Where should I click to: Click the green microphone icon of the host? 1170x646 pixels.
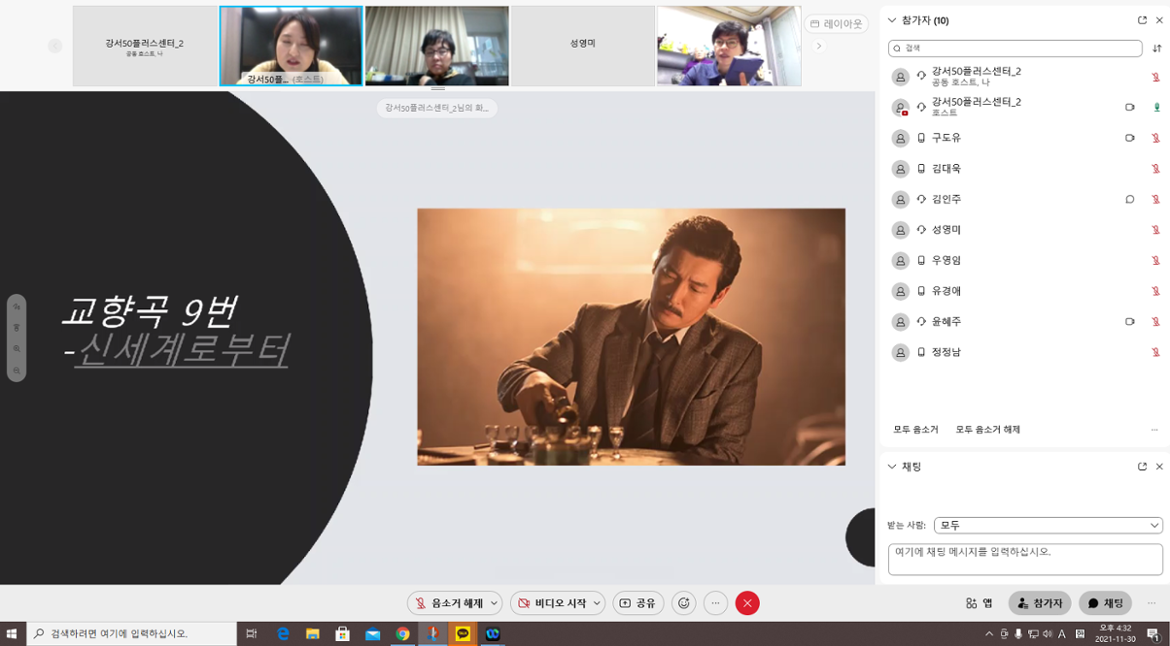[x=1157, y=107]
